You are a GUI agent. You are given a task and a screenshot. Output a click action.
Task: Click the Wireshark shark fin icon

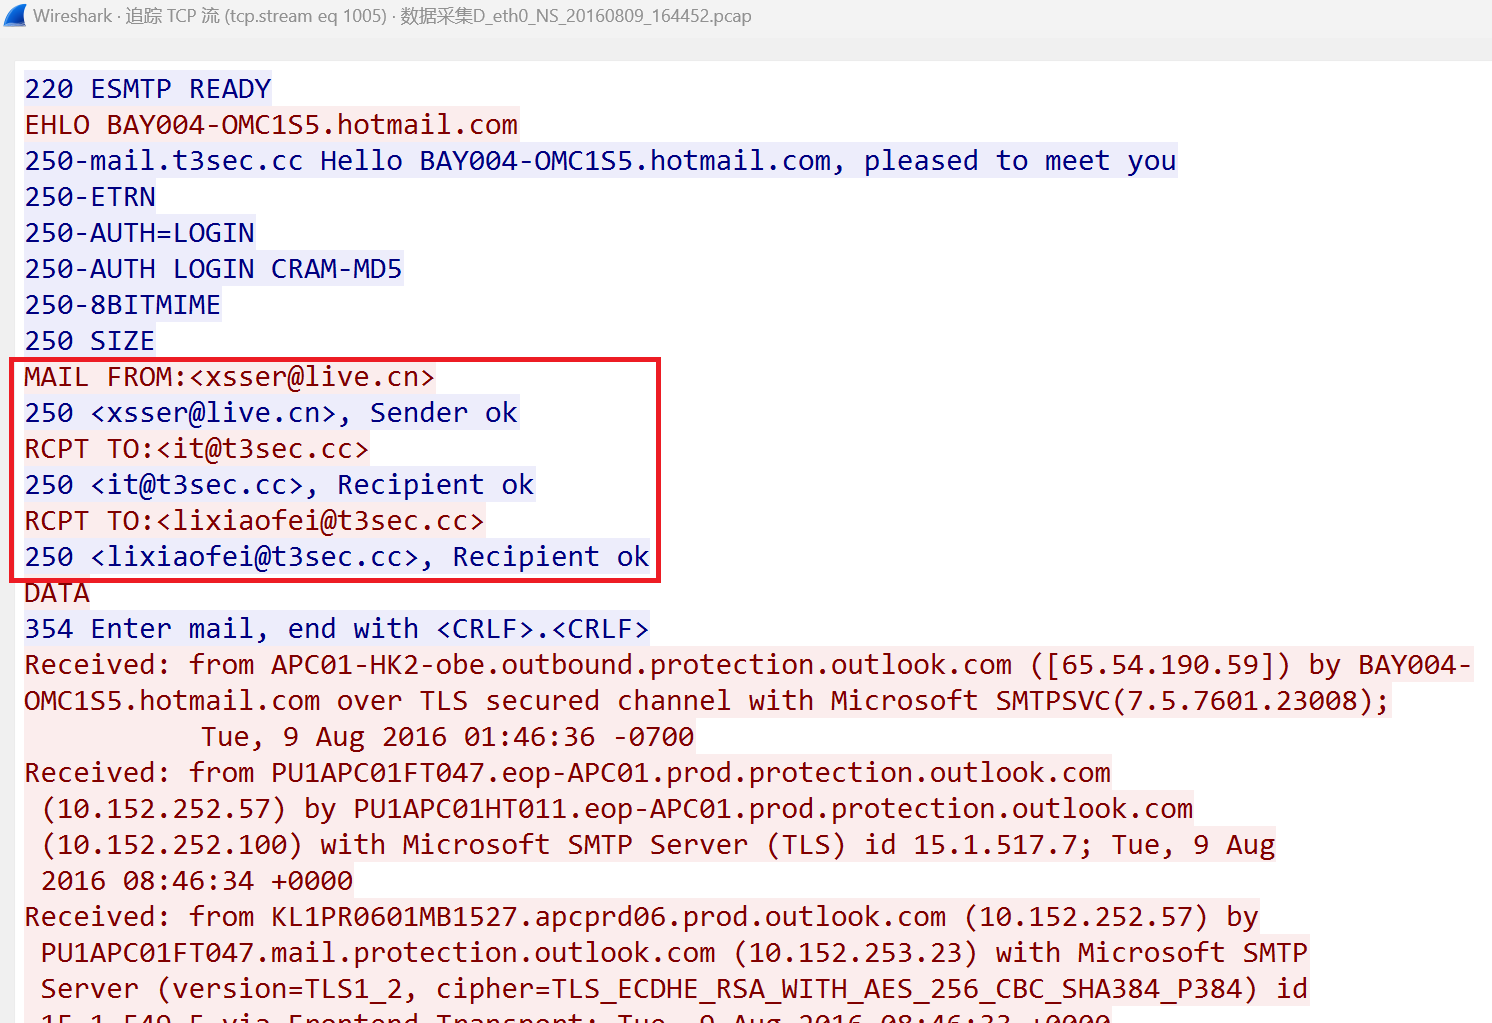(x=15, y=16)
